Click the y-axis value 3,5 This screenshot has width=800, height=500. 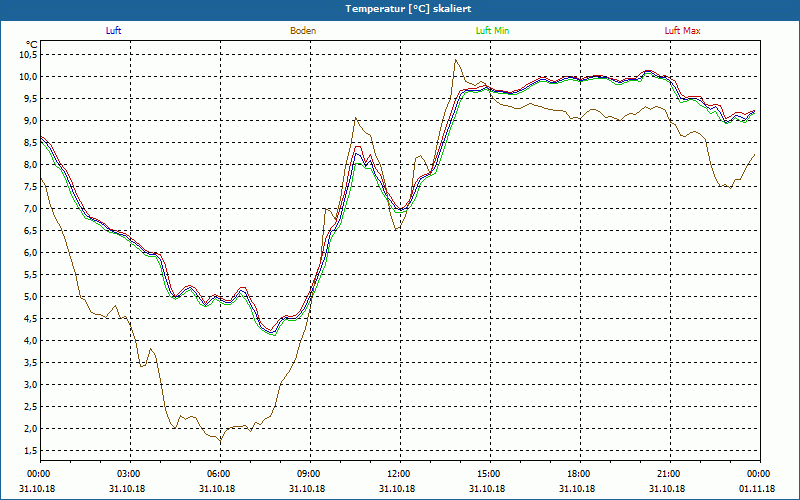click(x=30, y=362)
